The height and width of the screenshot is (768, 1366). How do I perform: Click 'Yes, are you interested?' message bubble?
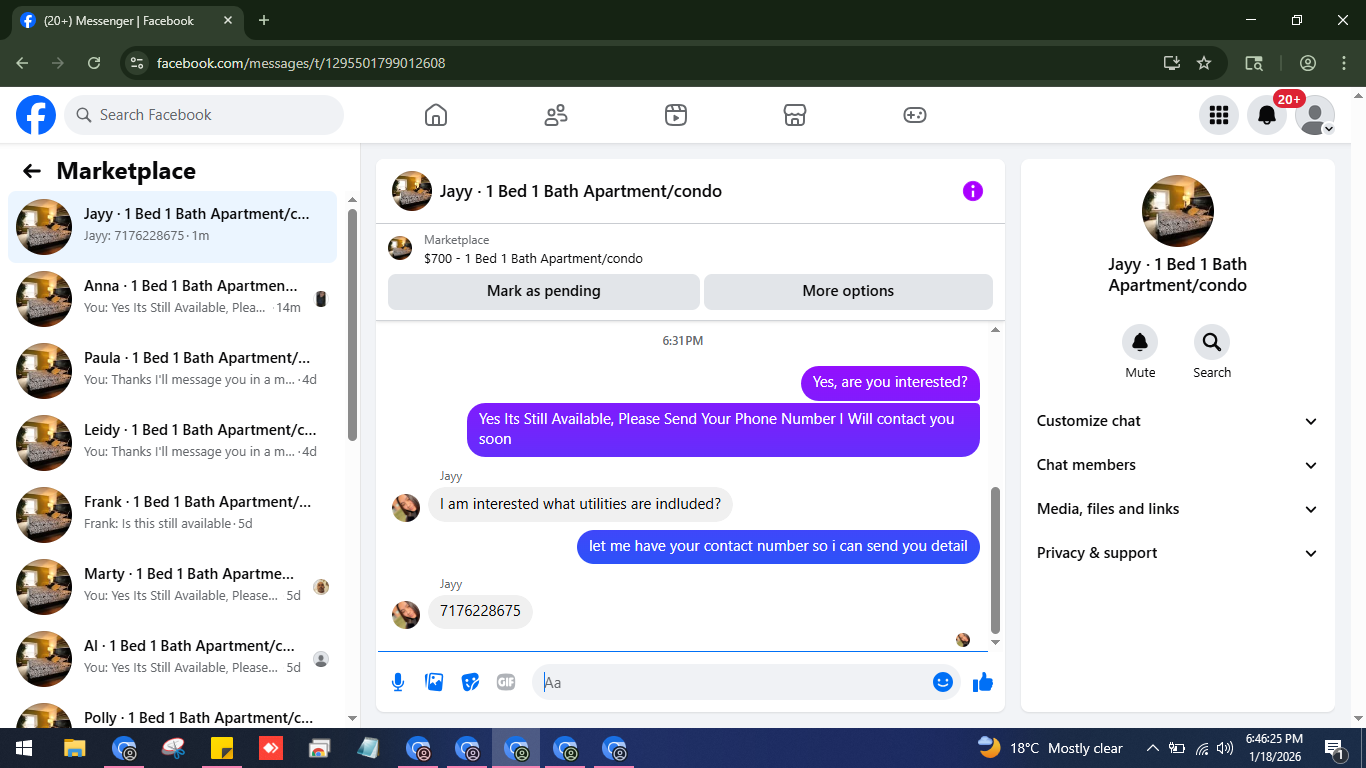point(890,382)
